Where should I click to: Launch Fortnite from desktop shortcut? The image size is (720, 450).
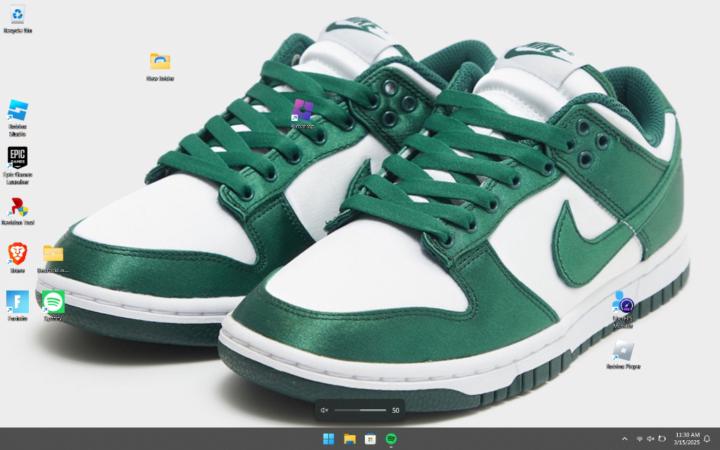pyautogui.click(x=18, y=301)
